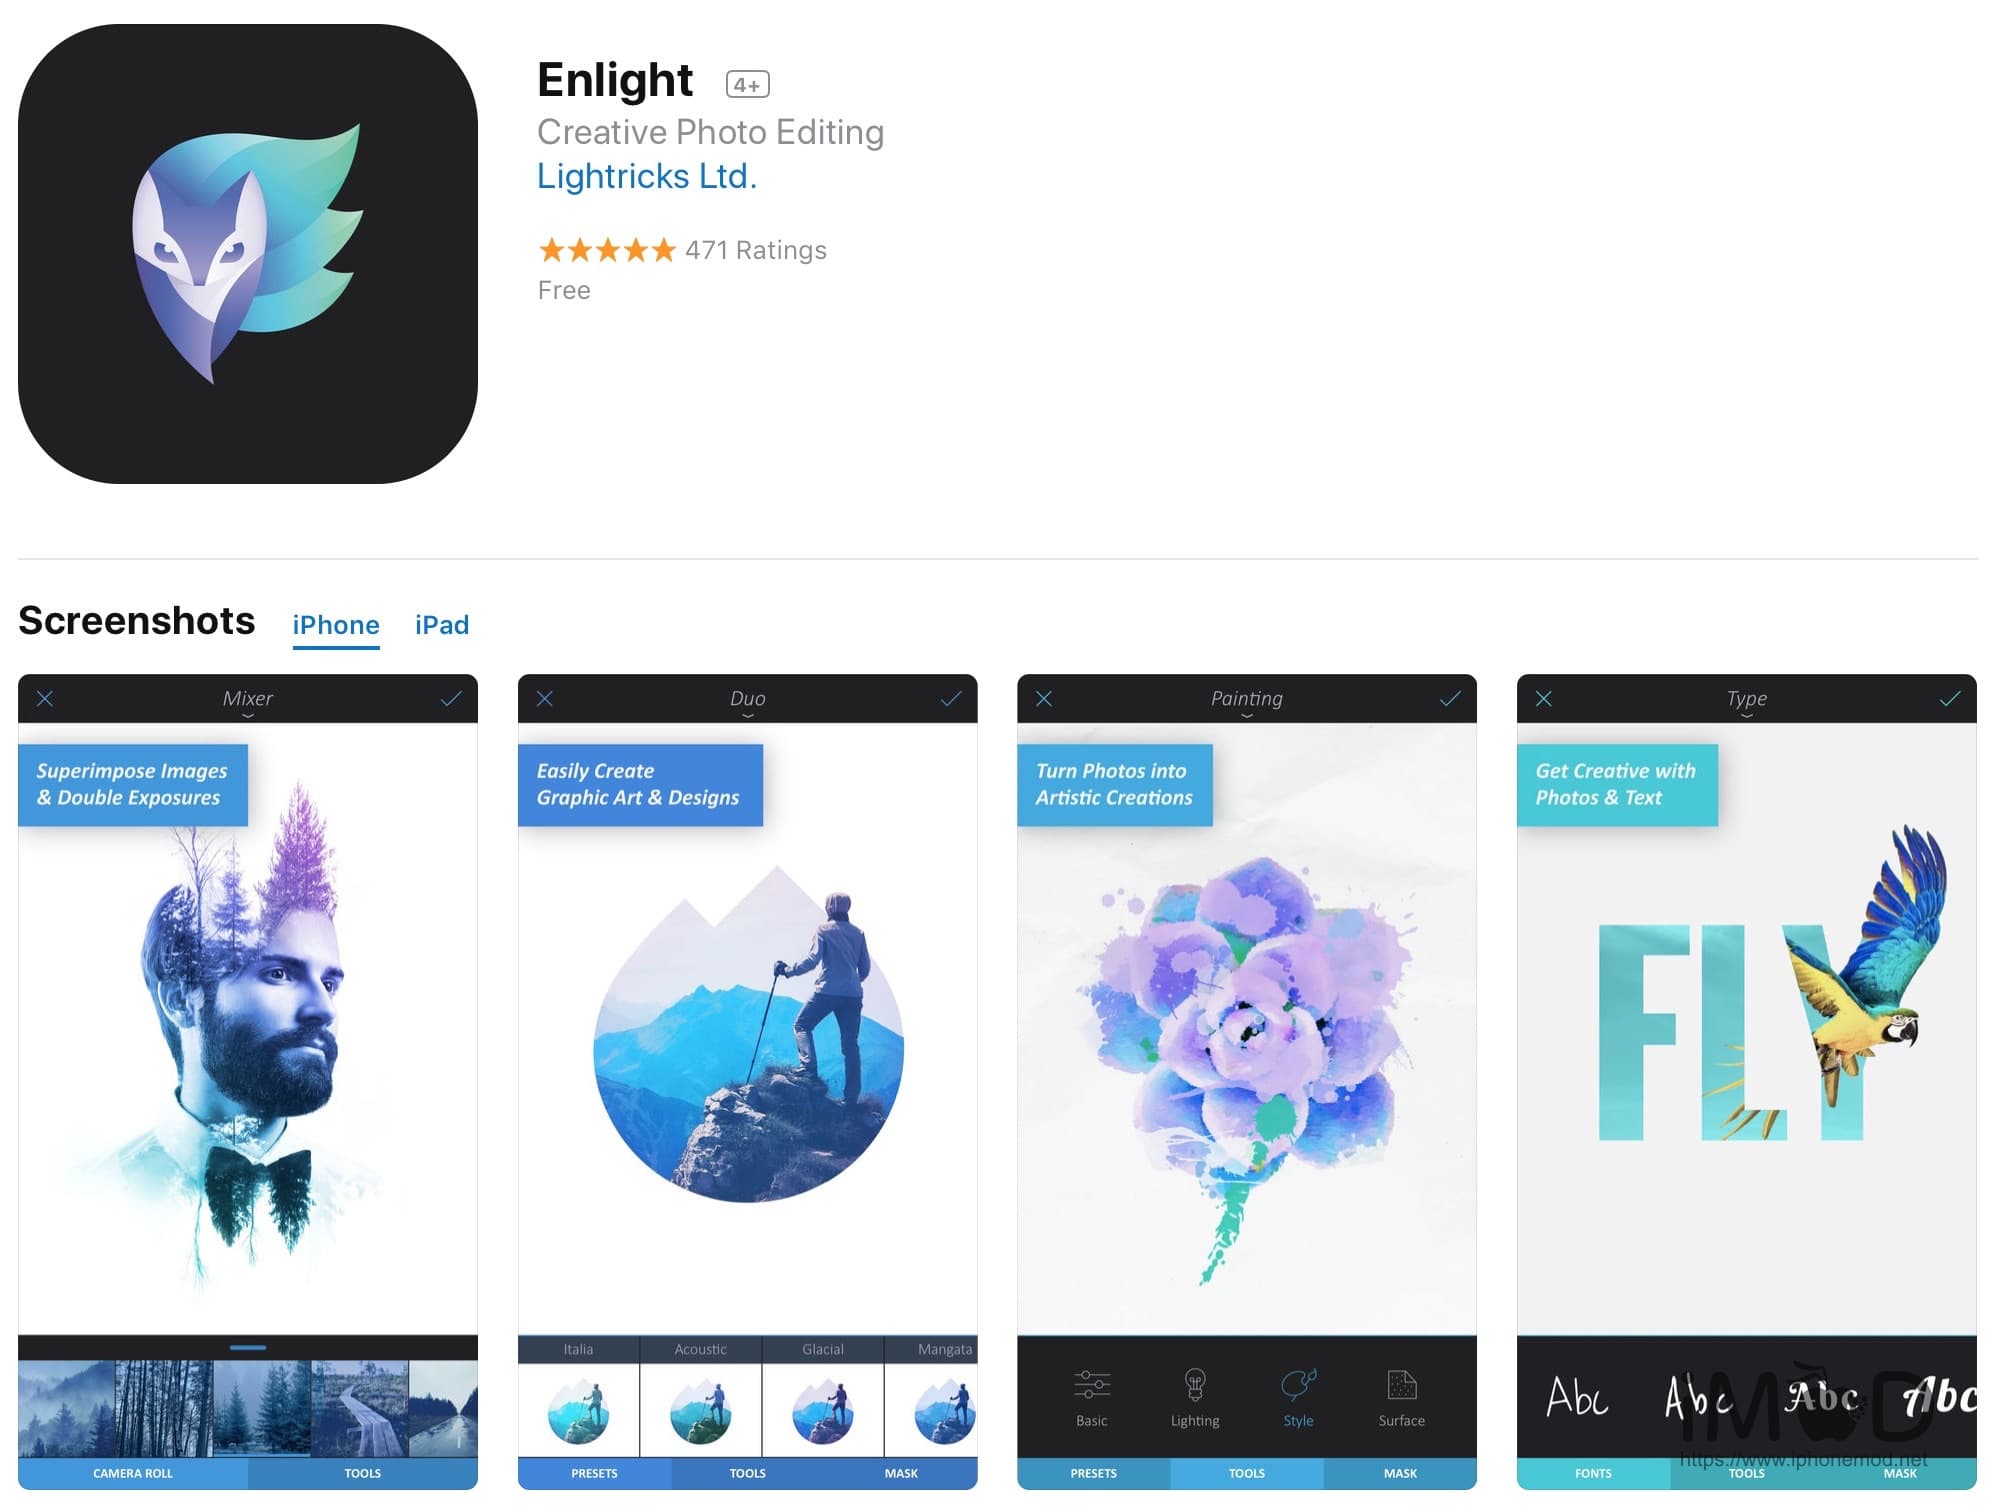Switch to iPhone screenshots tab
Screen dimensions: 1992x1512
pyautogui.click(x=334, y=623)
